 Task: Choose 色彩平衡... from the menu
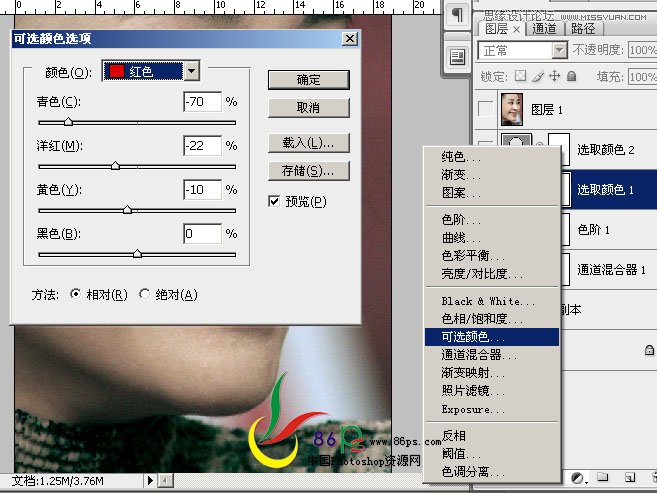492,256
